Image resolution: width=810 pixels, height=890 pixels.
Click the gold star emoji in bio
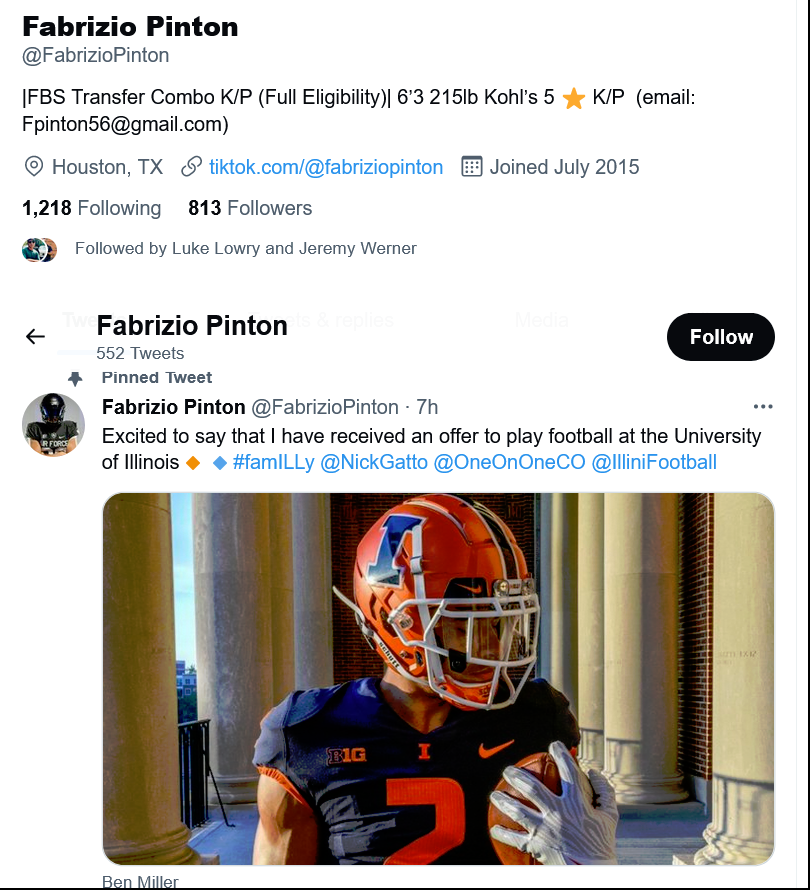(x=573, y=98)
